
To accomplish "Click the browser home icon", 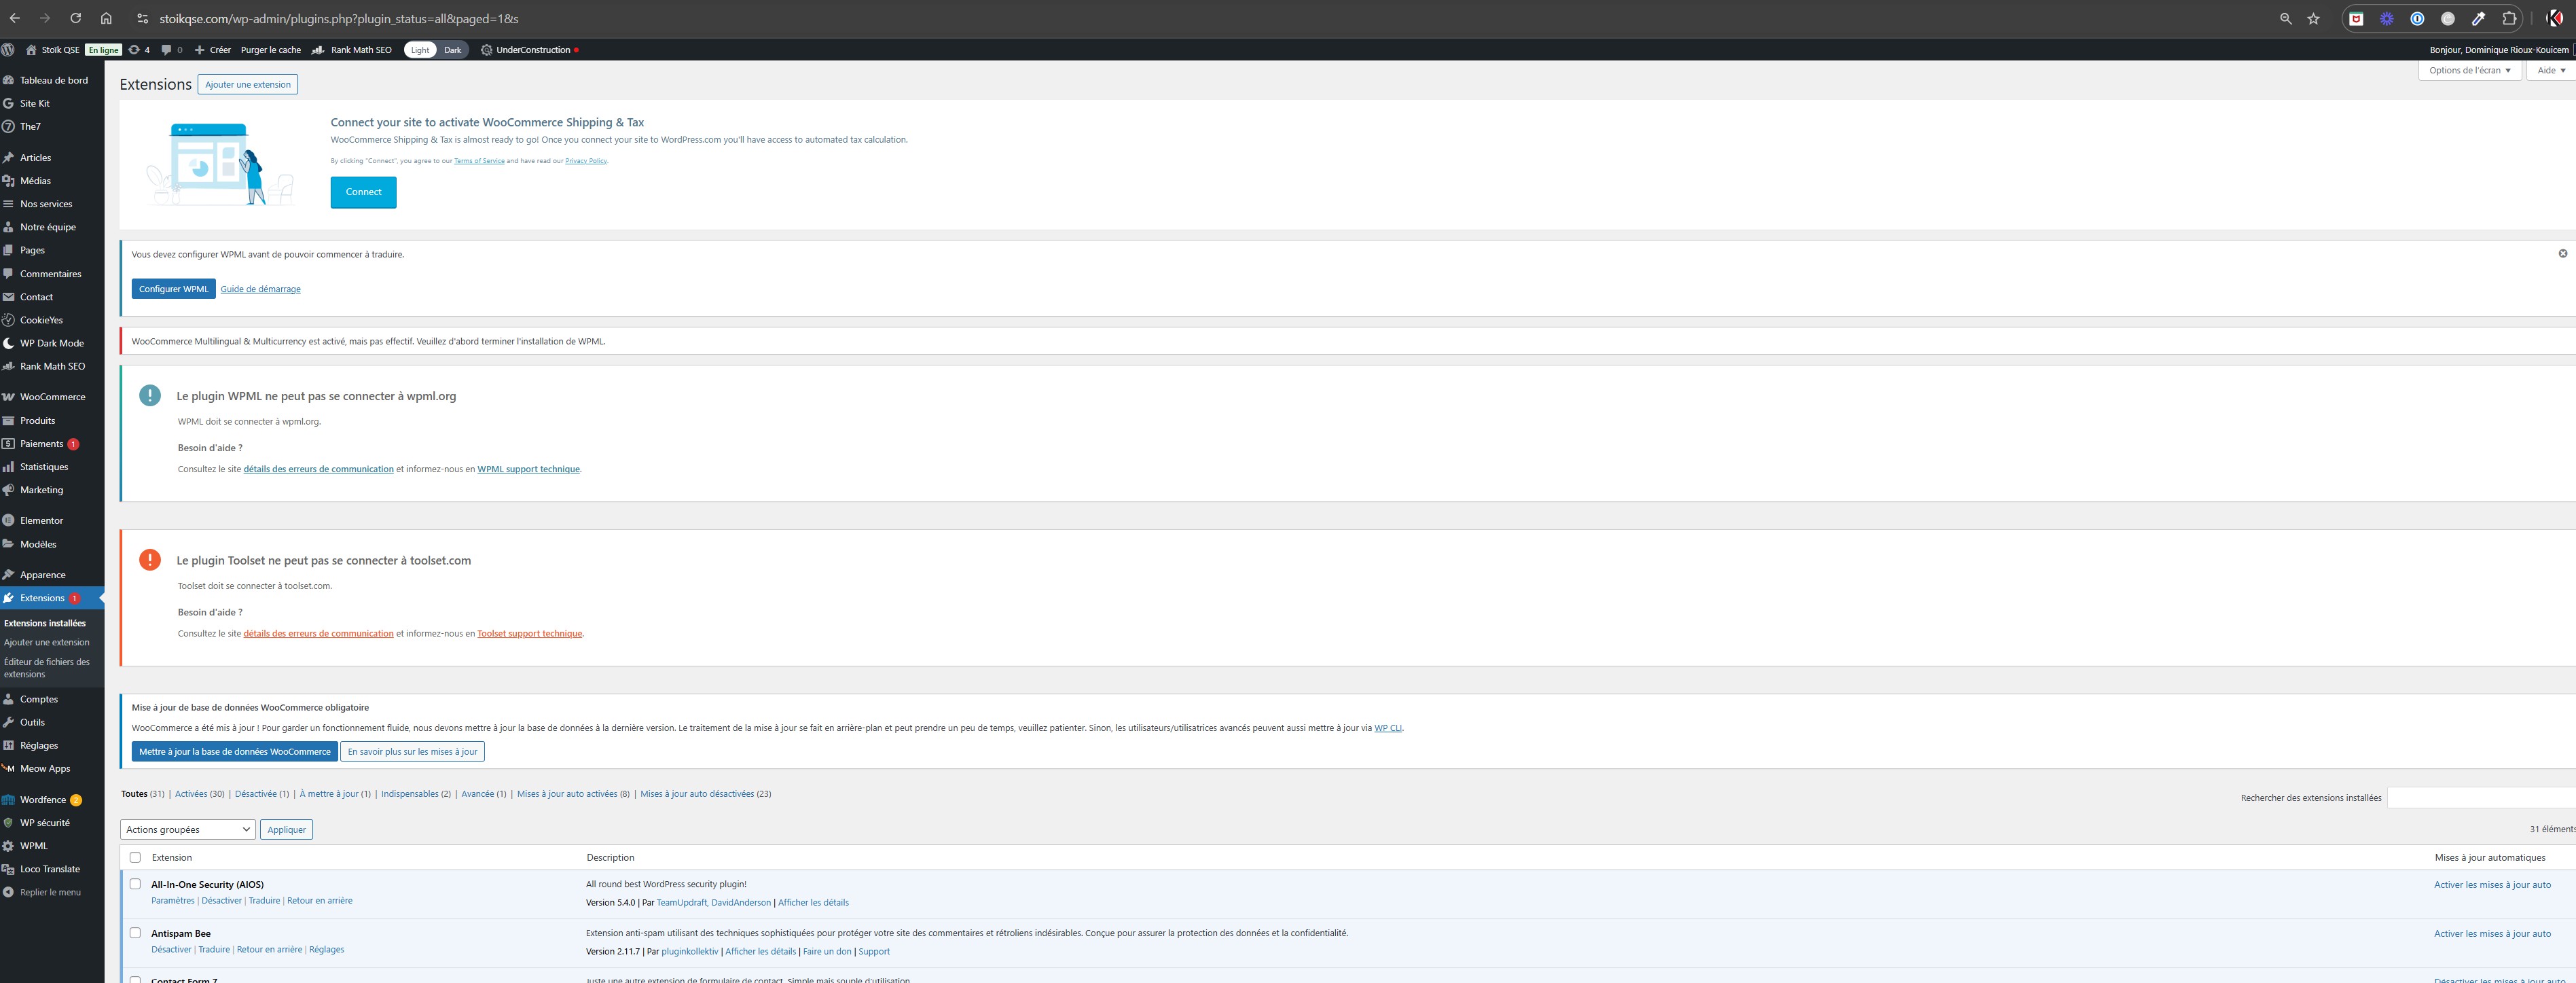I will pos(106,18).
